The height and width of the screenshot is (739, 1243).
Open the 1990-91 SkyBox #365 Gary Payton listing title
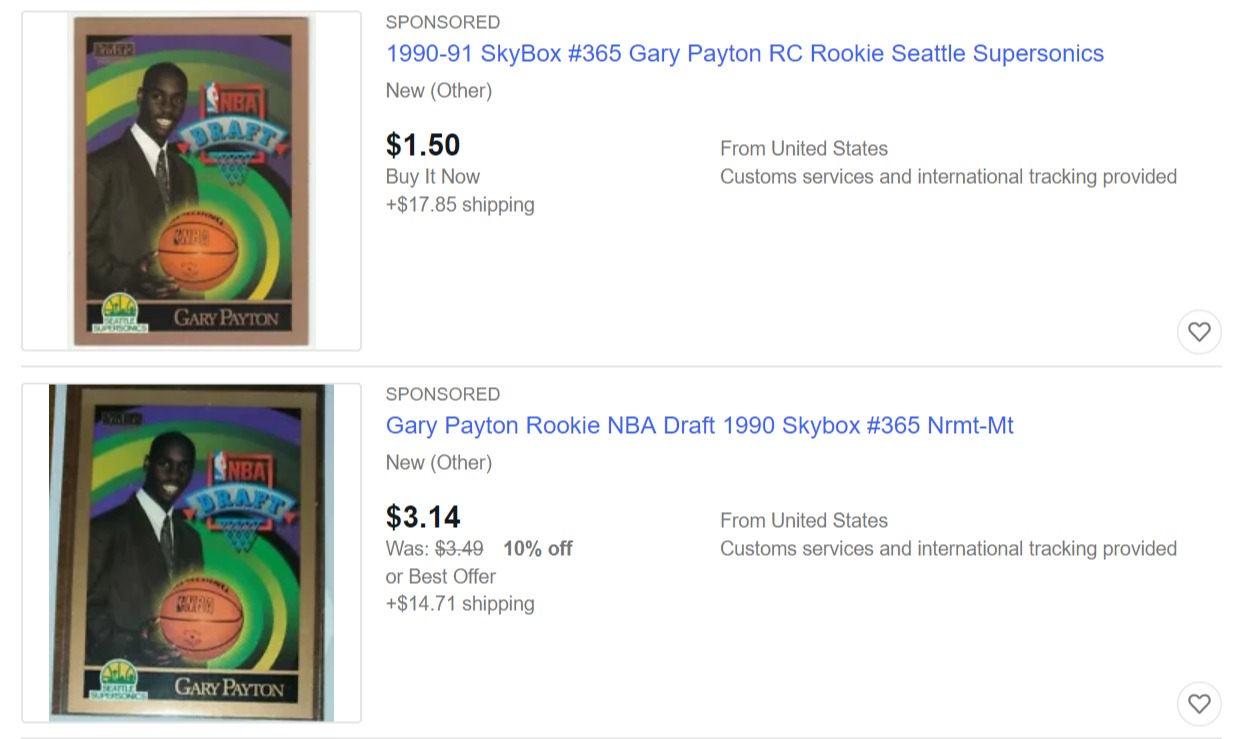pos(744,54)
